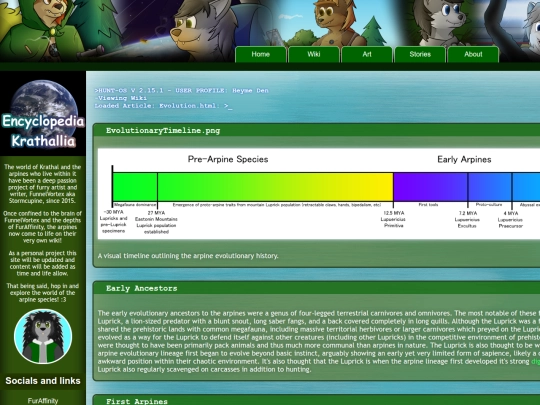This screenshot has height=405, width=540.
Task: Open the Stories navigation tab
Action: coord(420,54)
